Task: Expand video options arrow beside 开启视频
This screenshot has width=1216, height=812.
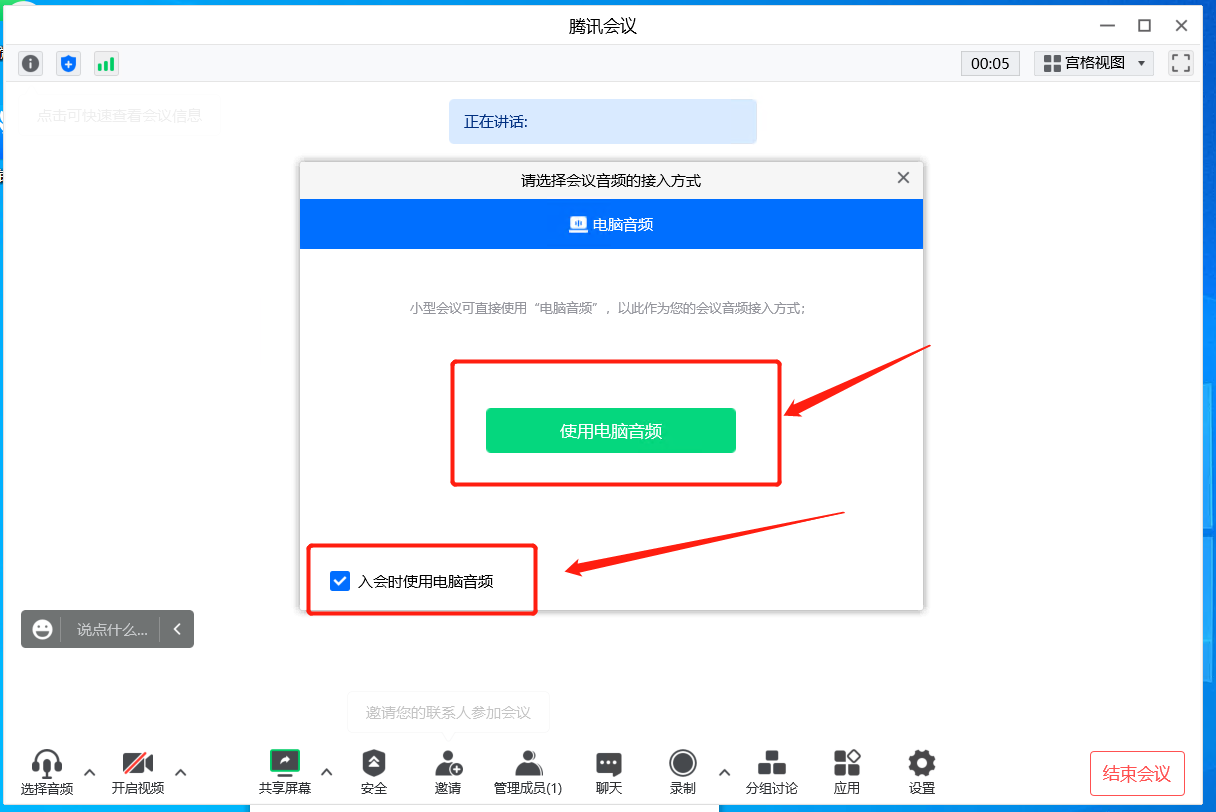Action: (x=181, y=772)
